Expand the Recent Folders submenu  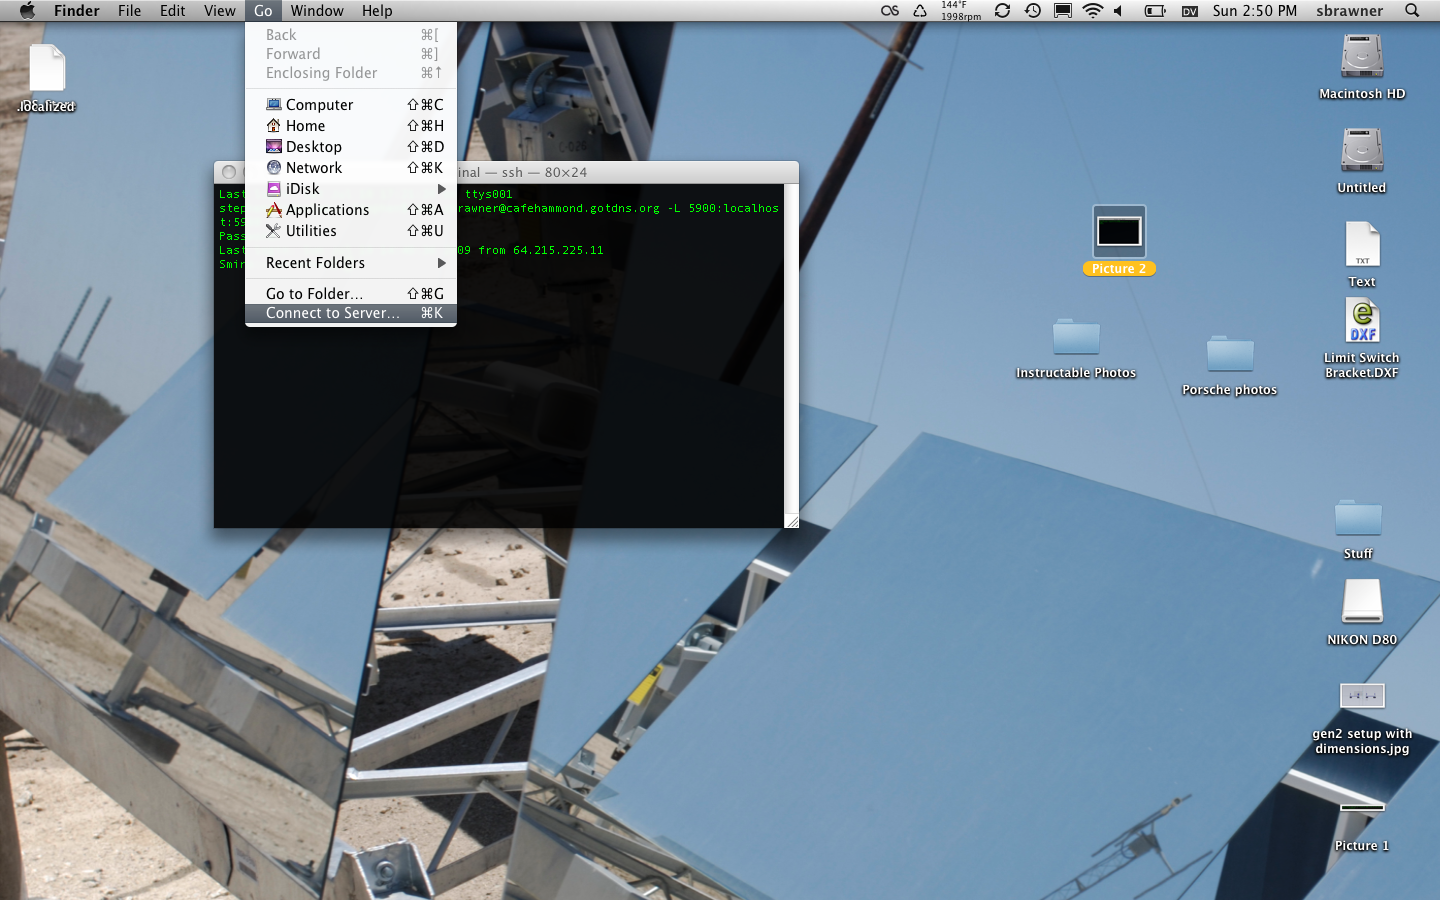click(x=351, y=263)
